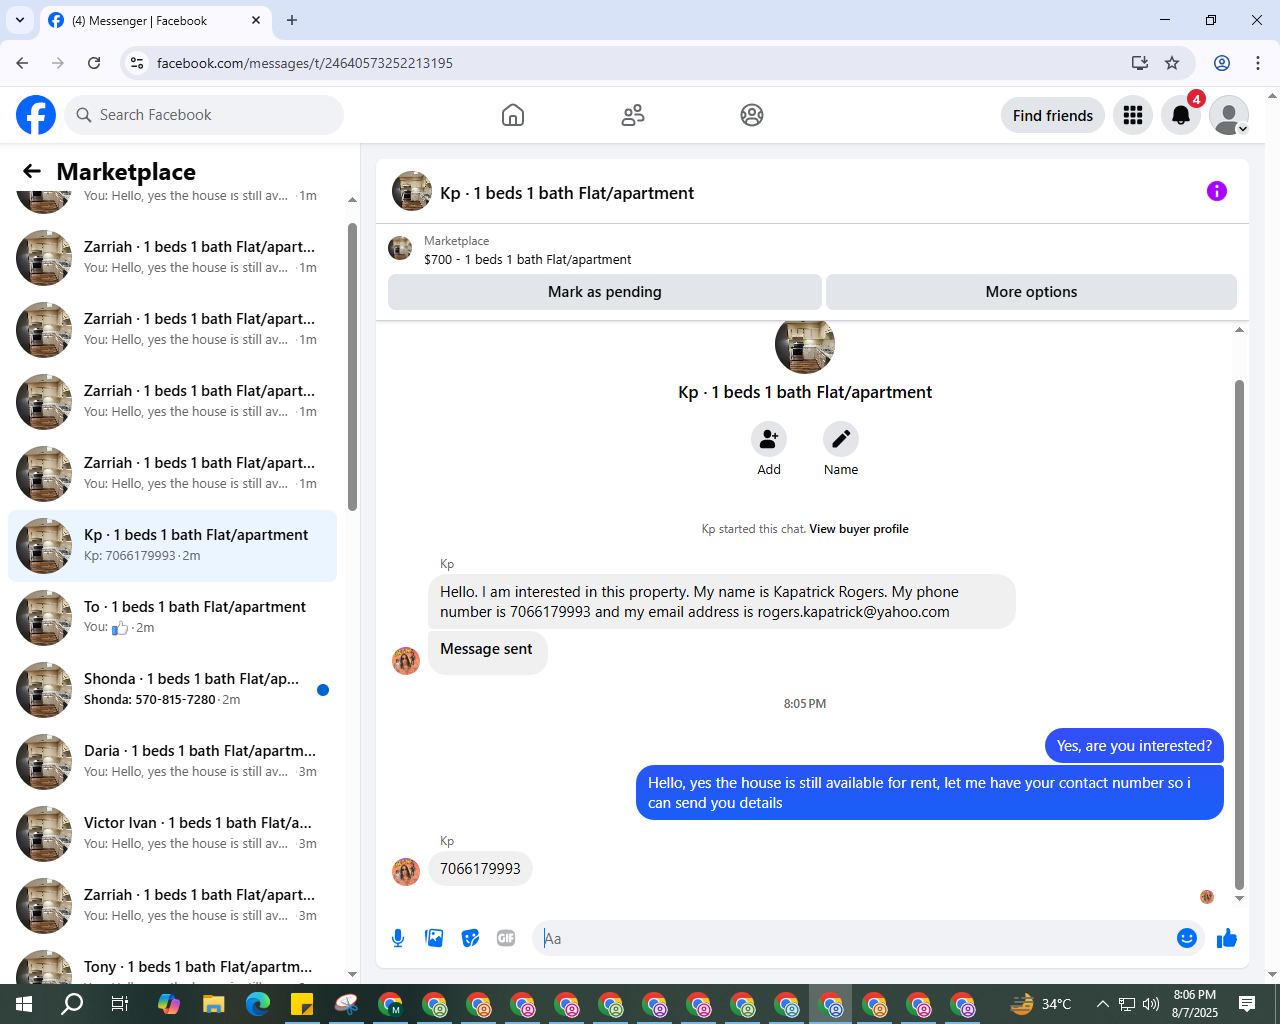This screenshot has width=1280, height=1024.
Task: Click the 'Yes, are you interested?' message
Action: pos(1134,746)
